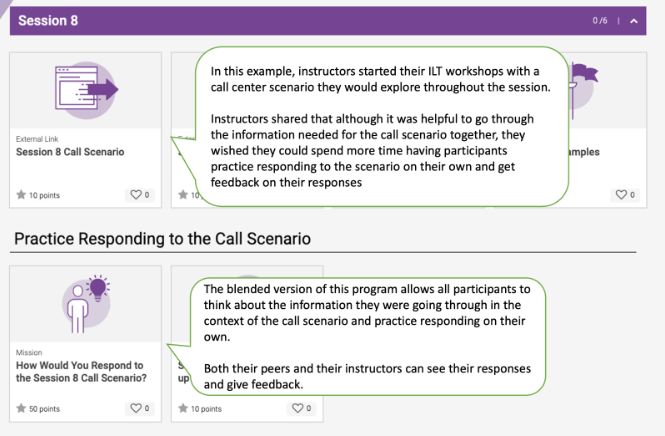This screenshot has width=665, height=436.
Task: Click the Session 8 header title
Action: click(48, 20)
